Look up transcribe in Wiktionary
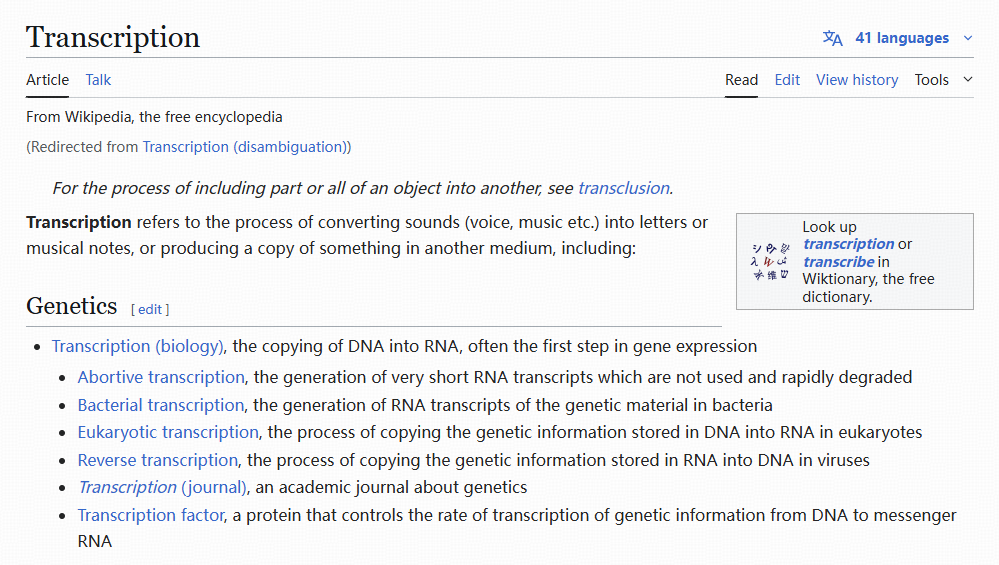Screen dimensions: 999x565 click(x=838, y=262)
